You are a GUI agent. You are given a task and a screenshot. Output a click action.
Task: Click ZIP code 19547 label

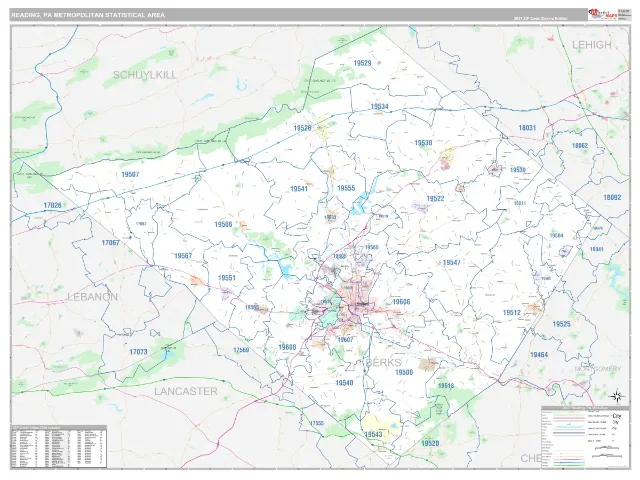tap(451, 262)
